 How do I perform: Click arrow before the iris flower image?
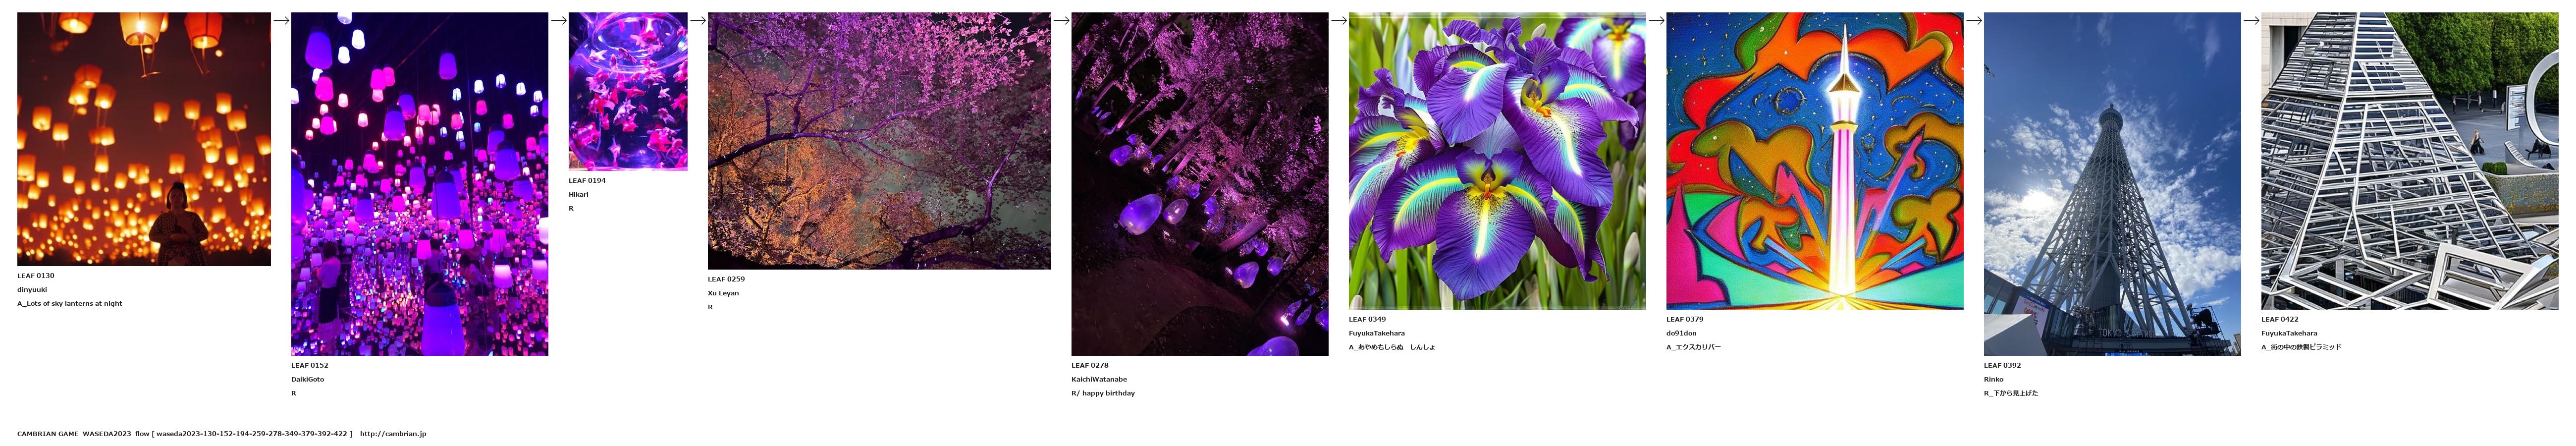(x=1338, y=20)
